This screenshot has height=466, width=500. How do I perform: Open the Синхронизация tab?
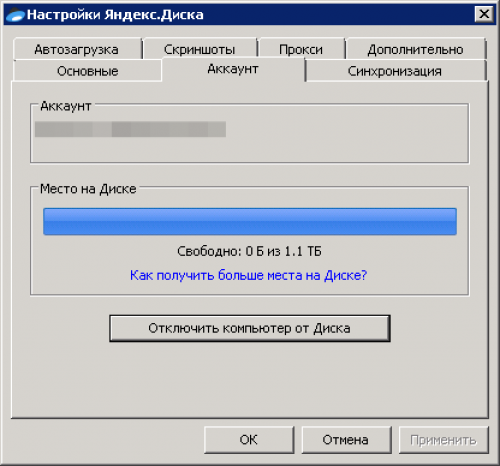point(395,71)
